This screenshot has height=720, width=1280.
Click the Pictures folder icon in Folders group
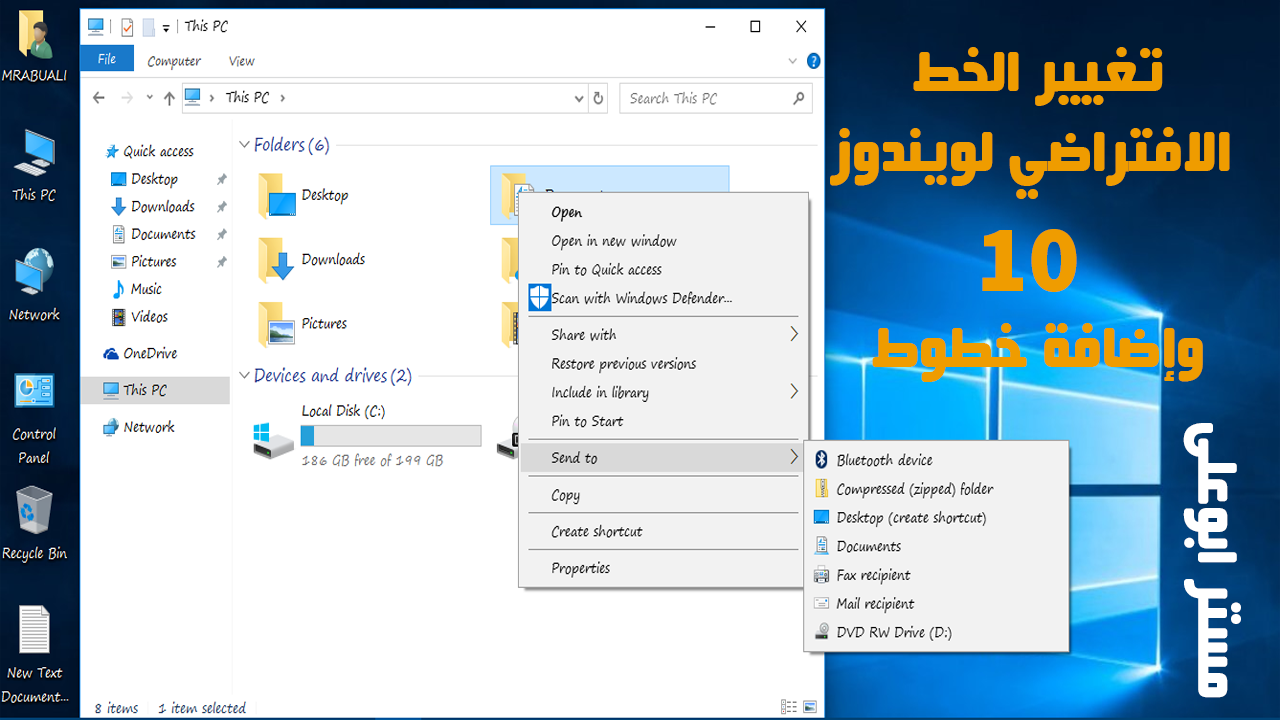point(277,324)
